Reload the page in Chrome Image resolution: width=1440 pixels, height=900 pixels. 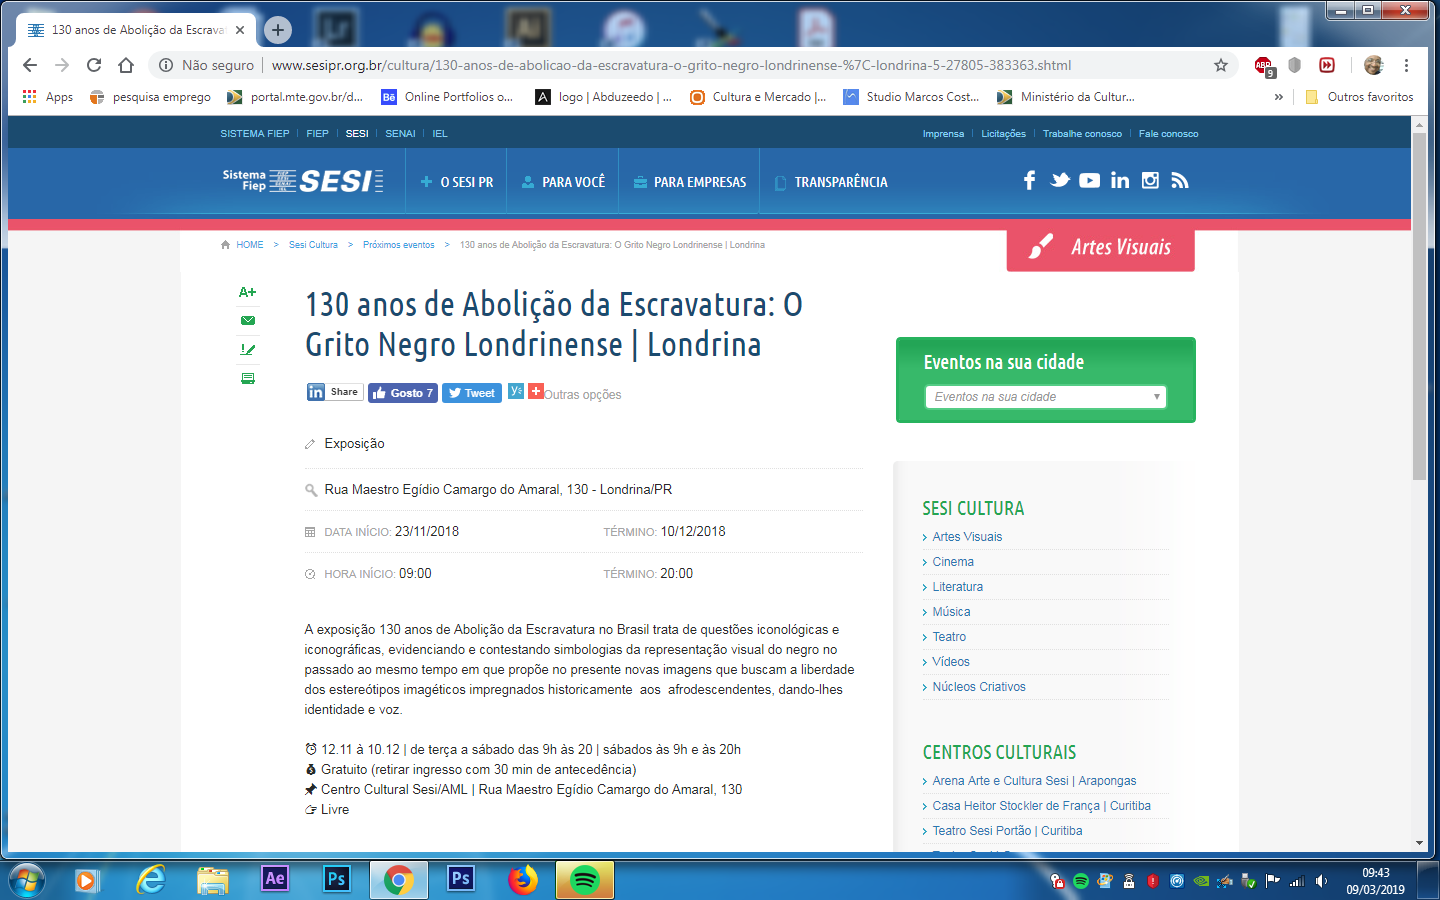tap(94, 65)
